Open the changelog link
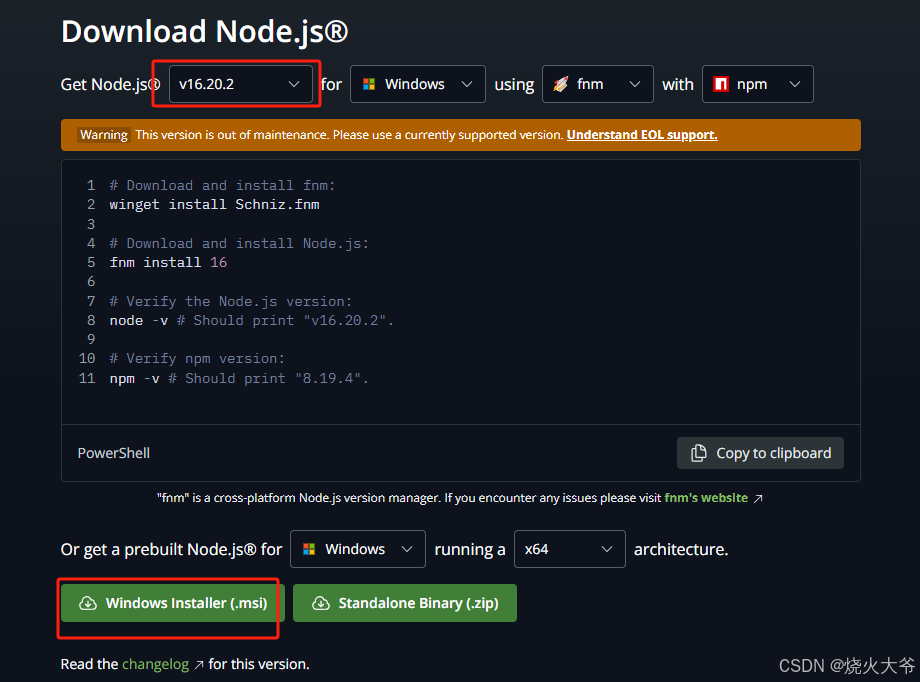 155,664
